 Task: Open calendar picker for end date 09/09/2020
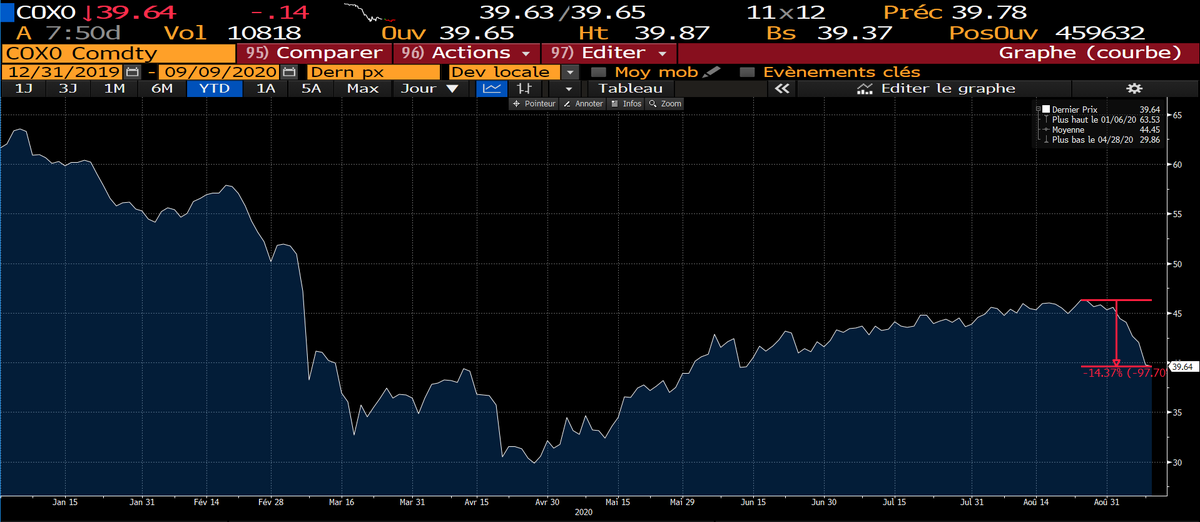pos(289,72)
